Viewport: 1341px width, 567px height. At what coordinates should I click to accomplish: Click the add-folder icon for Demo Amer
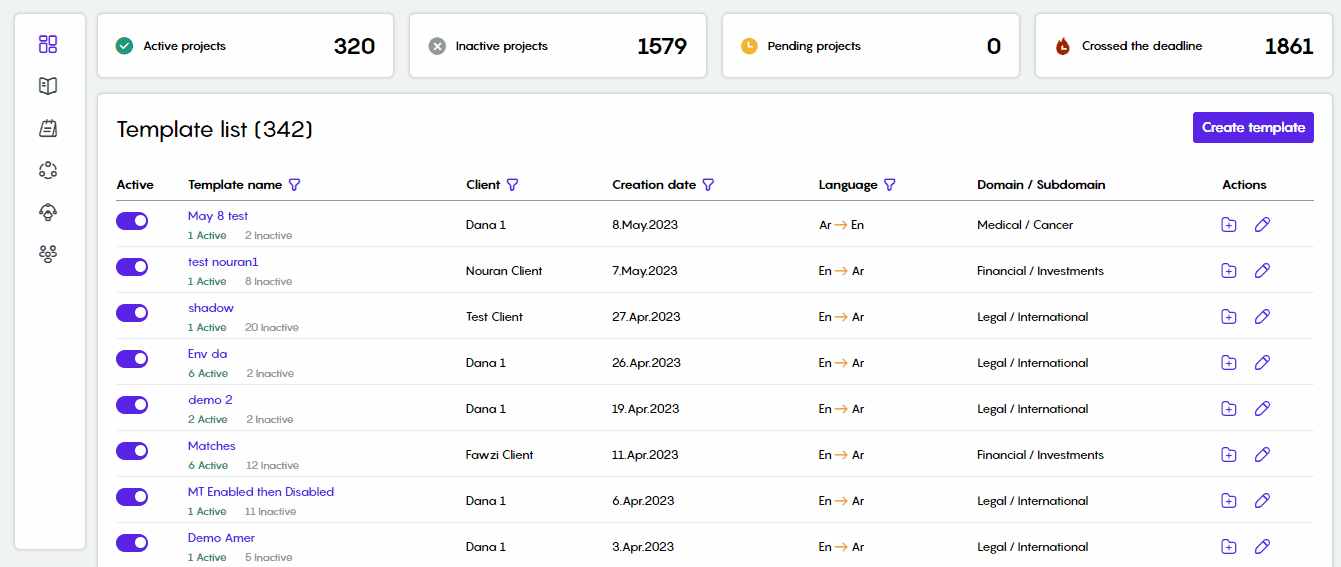tap(1229, 547)
